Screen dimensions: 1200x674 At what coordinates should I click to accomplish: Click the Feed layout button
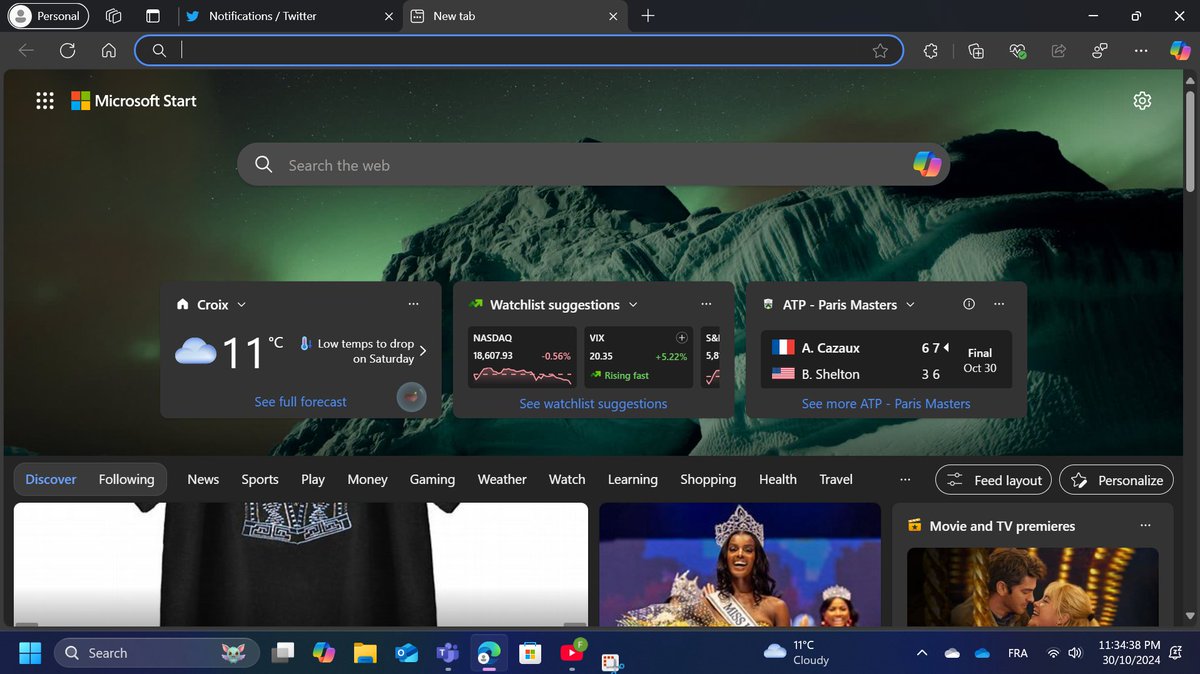994,480
